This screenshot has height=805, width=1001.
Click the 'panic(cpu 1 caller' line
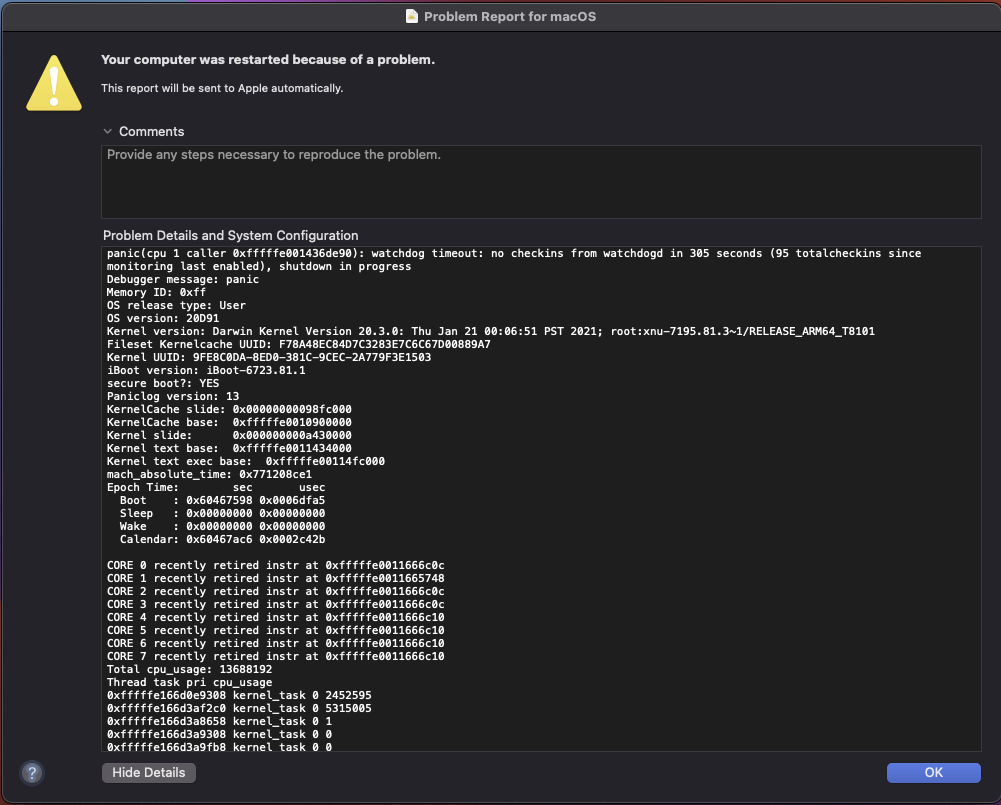[x=514, y=260]
